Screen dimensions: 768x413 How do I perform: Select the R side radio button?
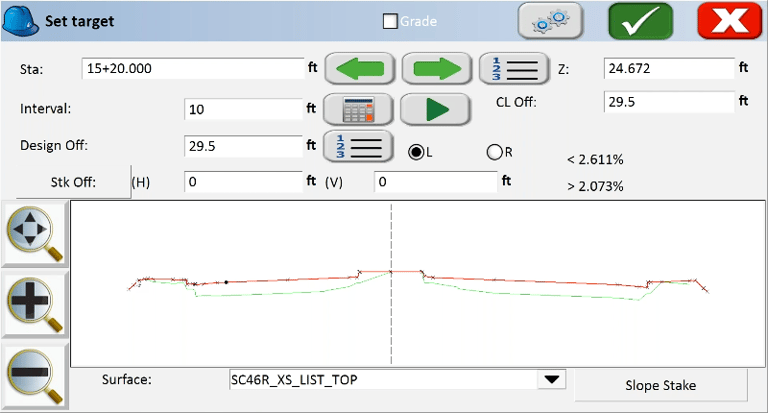click(x=494, y=152)
